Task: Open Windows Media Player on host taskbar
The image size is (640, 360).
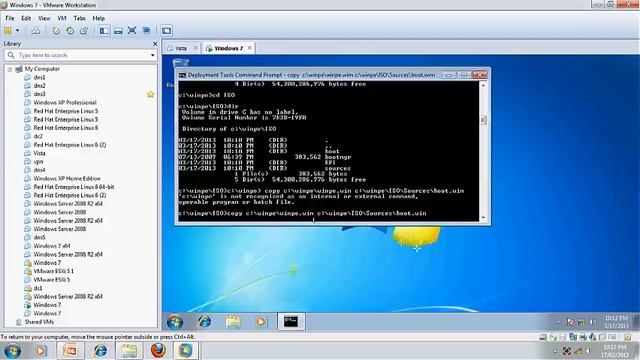Action: [x=40, y=351]
